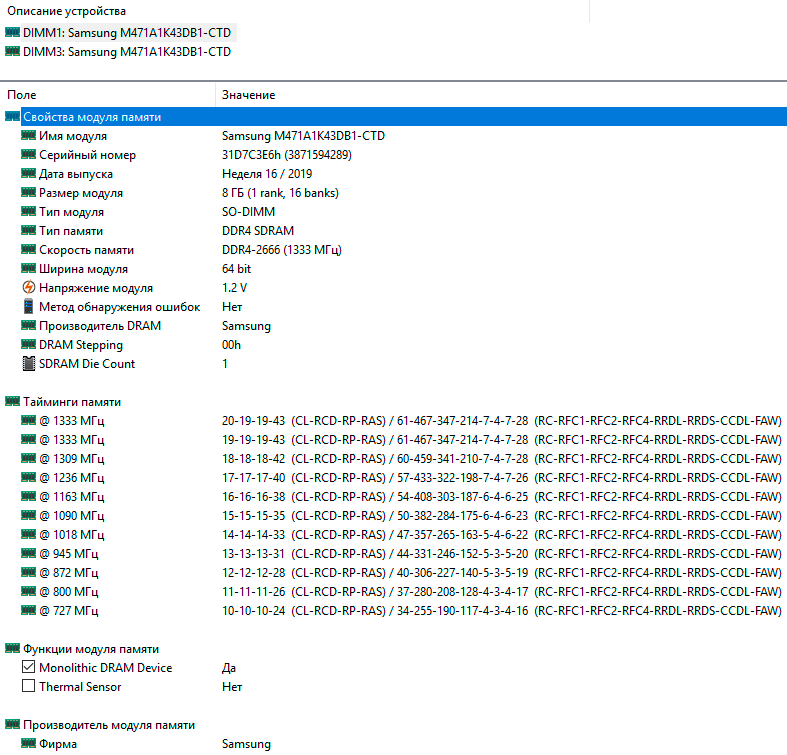Click the icon beside 'Скорость памяти'
Viewport: 787px width, 755px height.
pos(29,249)
